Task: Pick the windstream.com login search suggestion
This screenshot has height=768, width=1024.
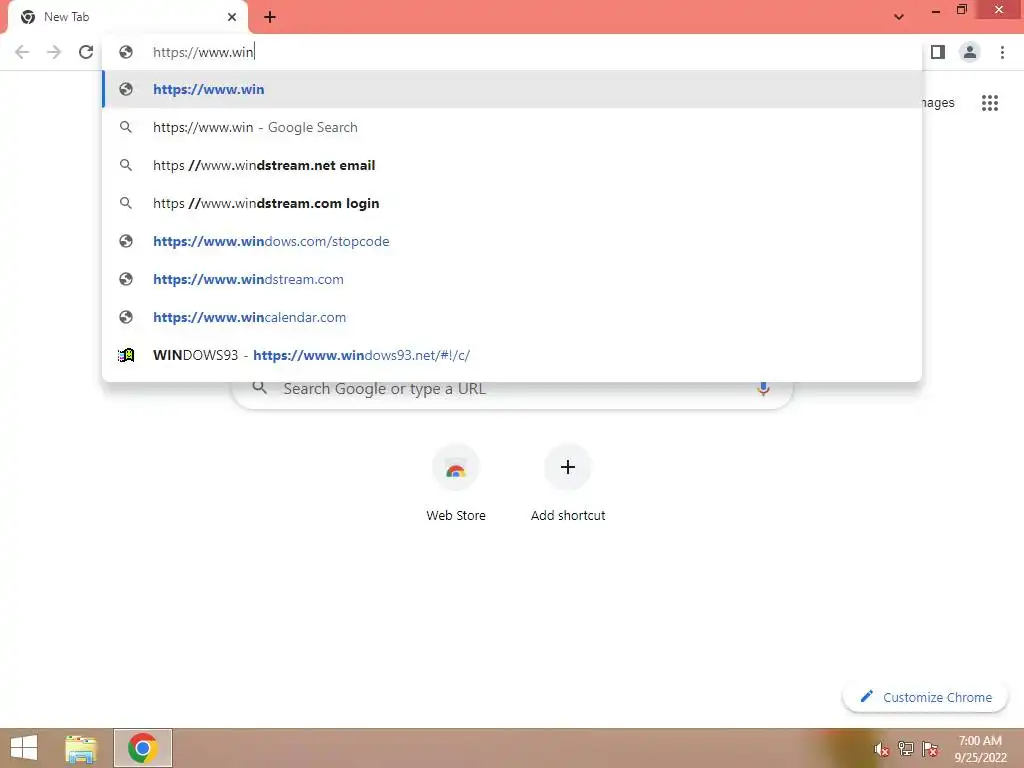Action: [x=513, y=203]
